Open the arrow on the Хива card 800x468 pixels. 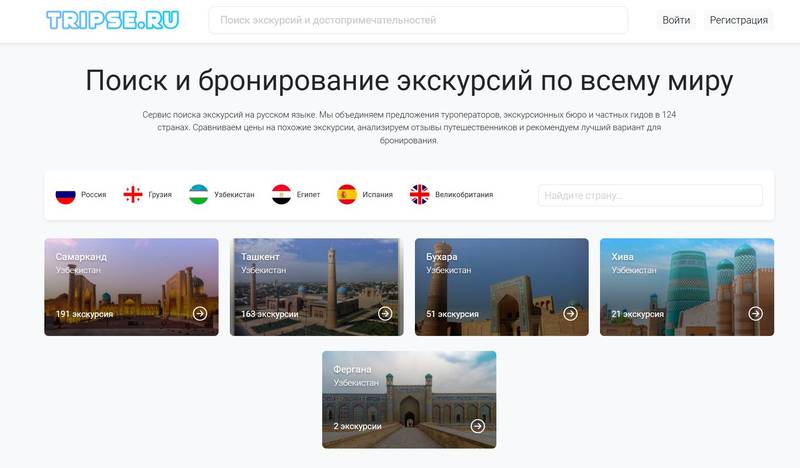pos(755,313)
